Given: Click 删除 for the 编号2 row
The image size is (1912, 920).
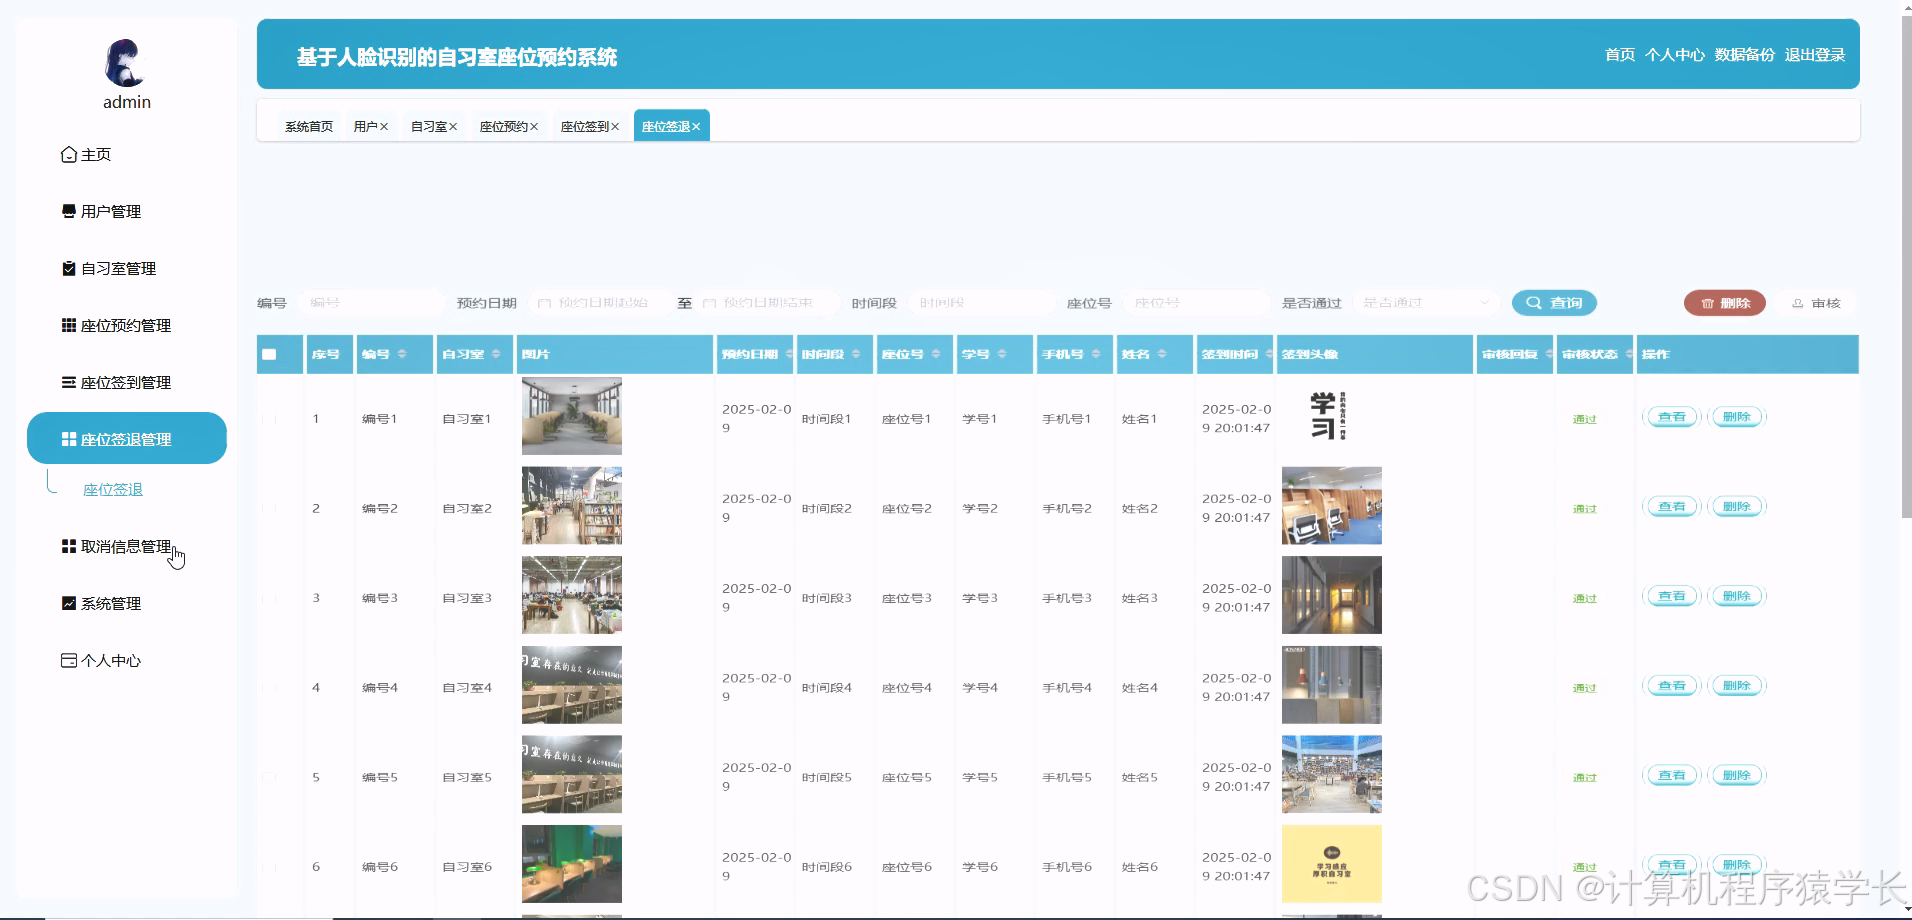Looking at the screenshot, I should click(1737, 507).
